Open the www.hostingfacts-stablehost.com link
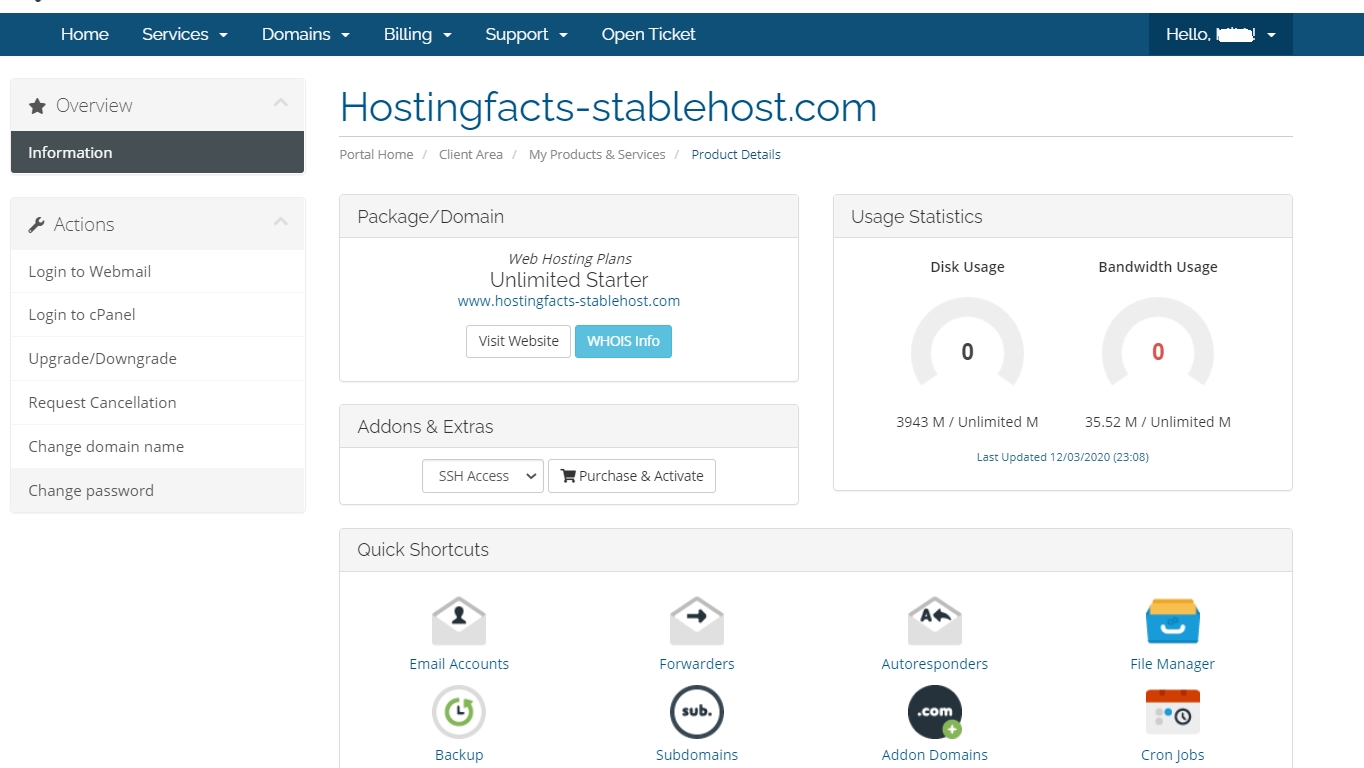The image size is (1364, 768). (569, 301)
